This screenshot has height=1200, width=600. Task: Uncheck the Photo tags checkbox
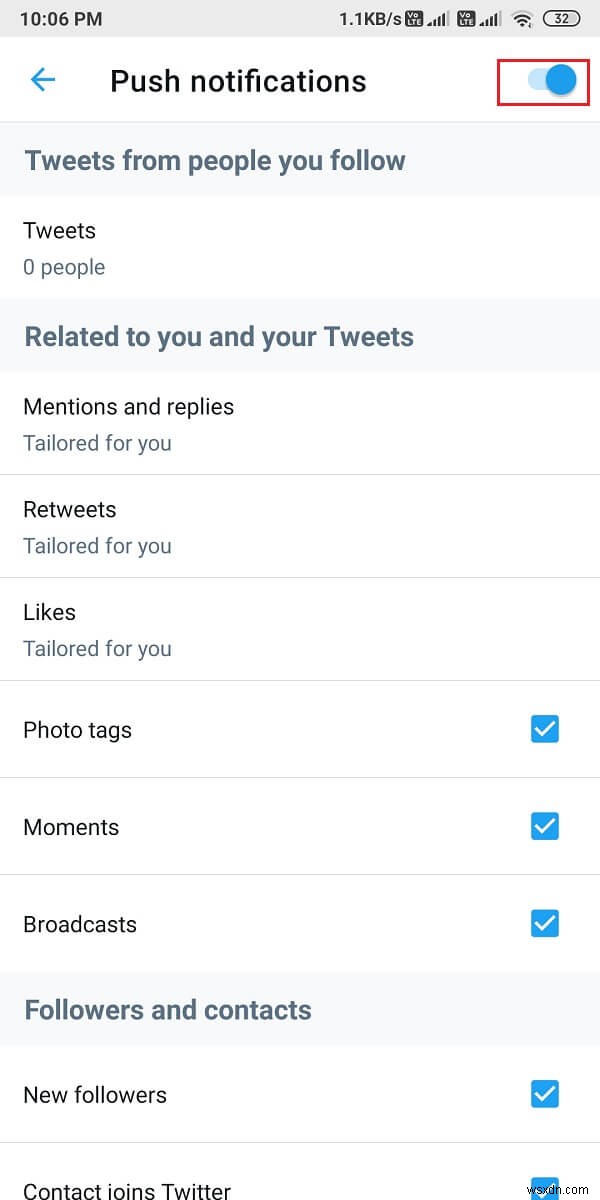pos(545,729)
